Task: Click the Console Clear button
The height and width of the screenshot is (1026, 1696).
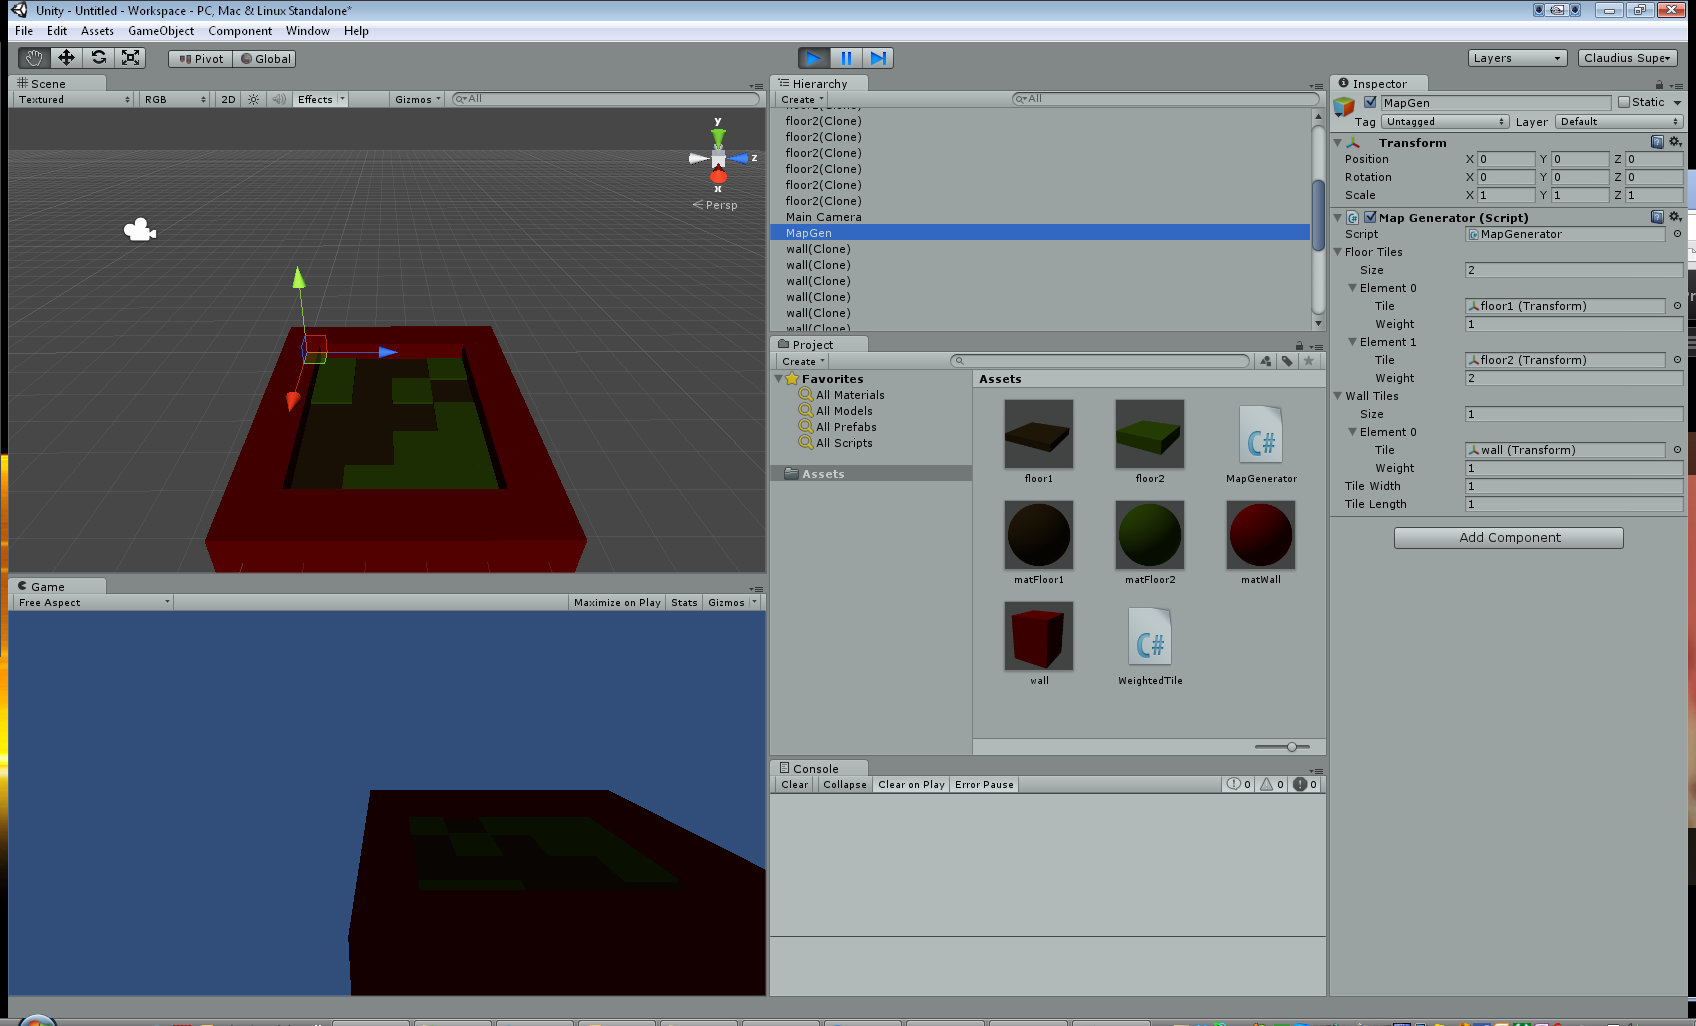Action: [795, 785]
